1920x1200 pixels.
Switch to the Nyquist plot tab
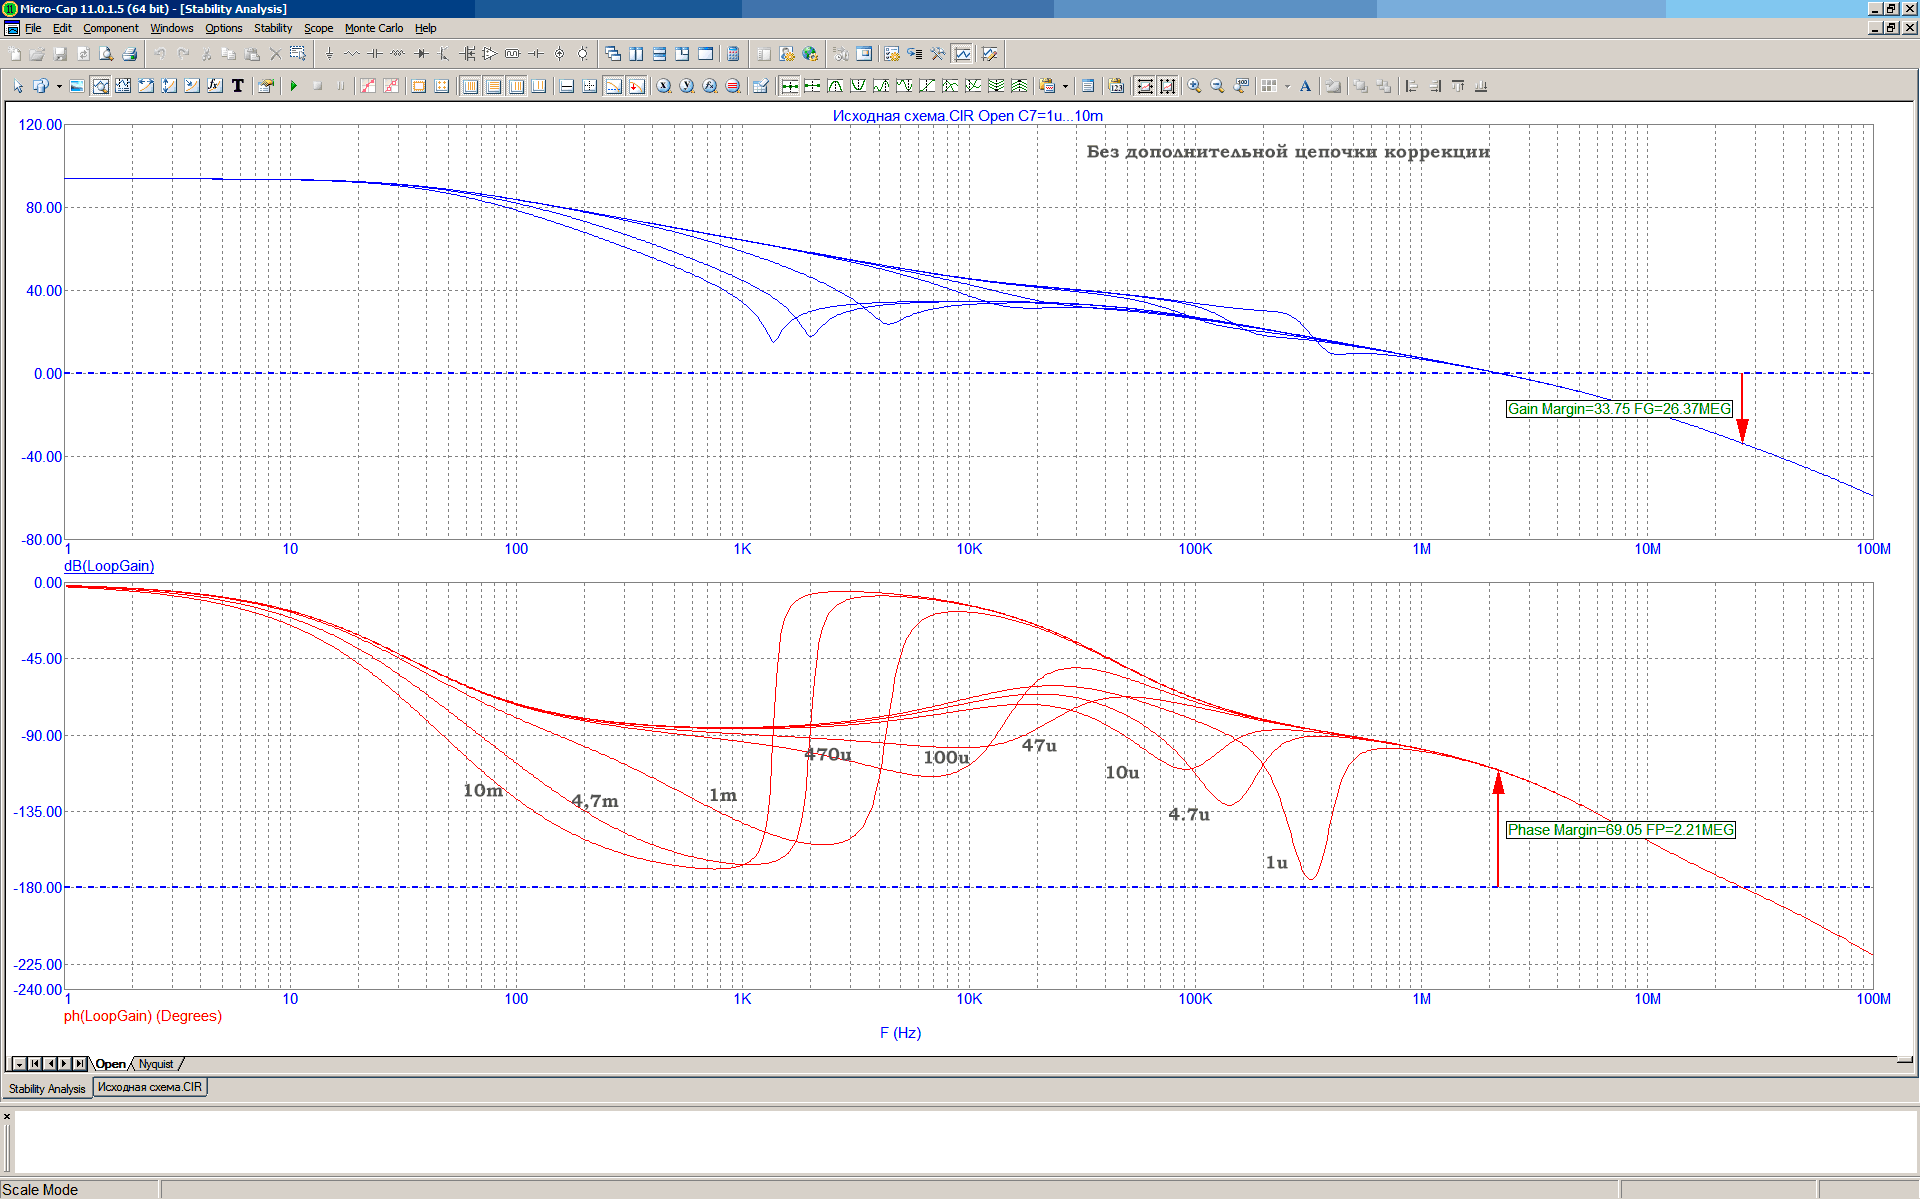[x=156, y=1064]
